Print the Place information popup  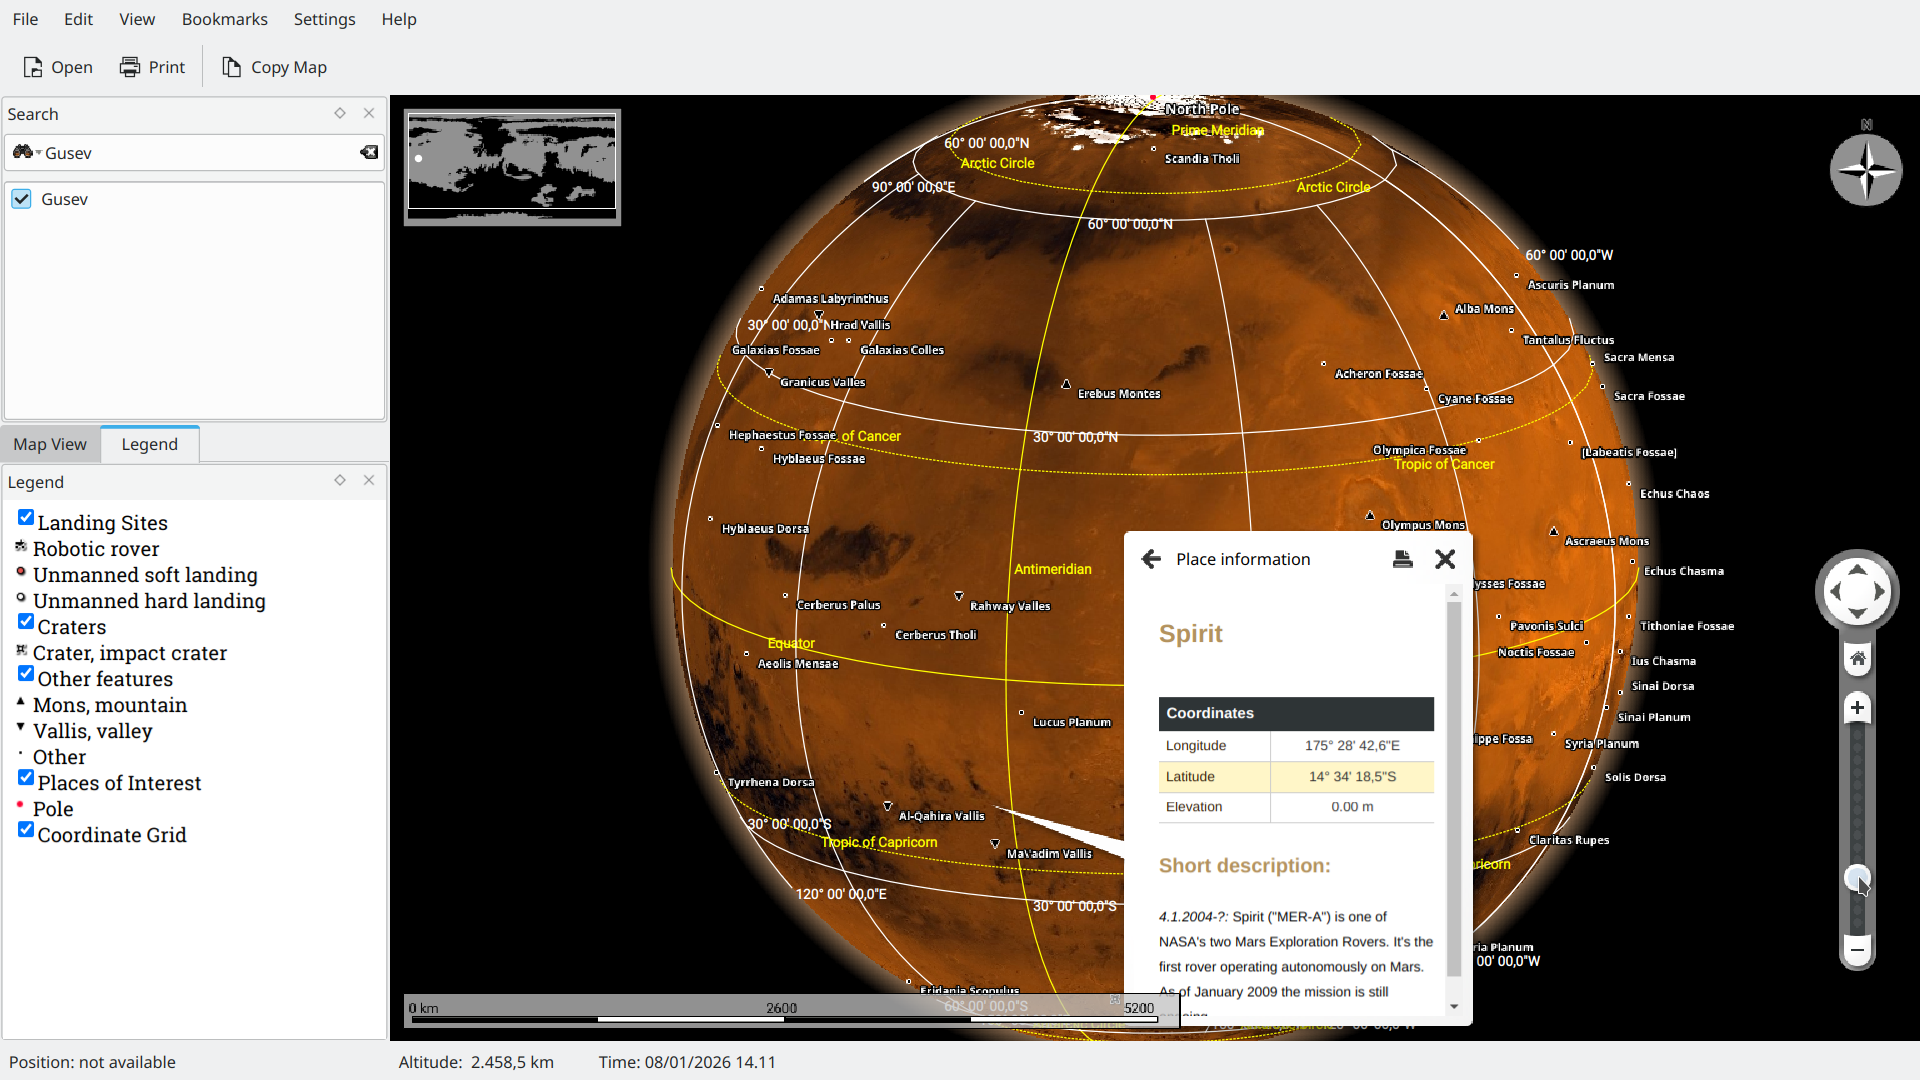pyautogui.click(x=1402, y=559)
